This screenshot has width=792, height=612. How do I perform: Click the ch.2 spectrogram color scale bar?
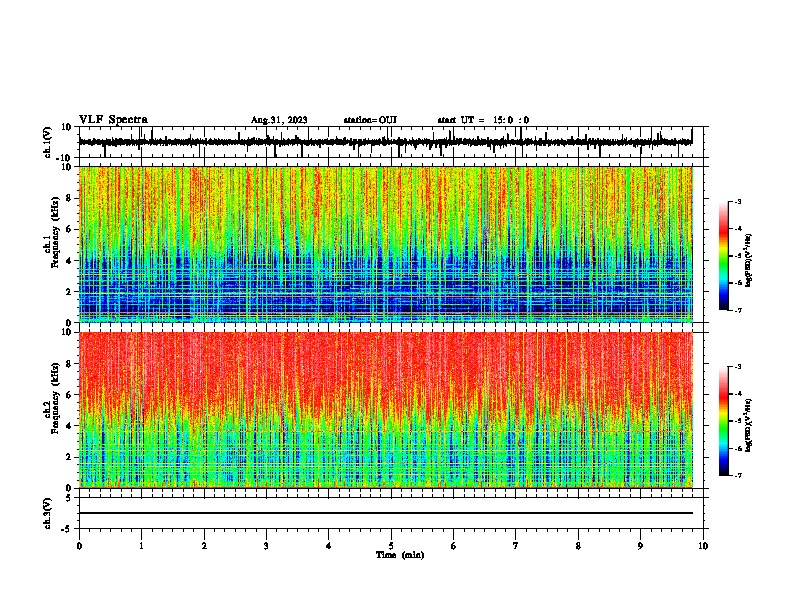723,421
